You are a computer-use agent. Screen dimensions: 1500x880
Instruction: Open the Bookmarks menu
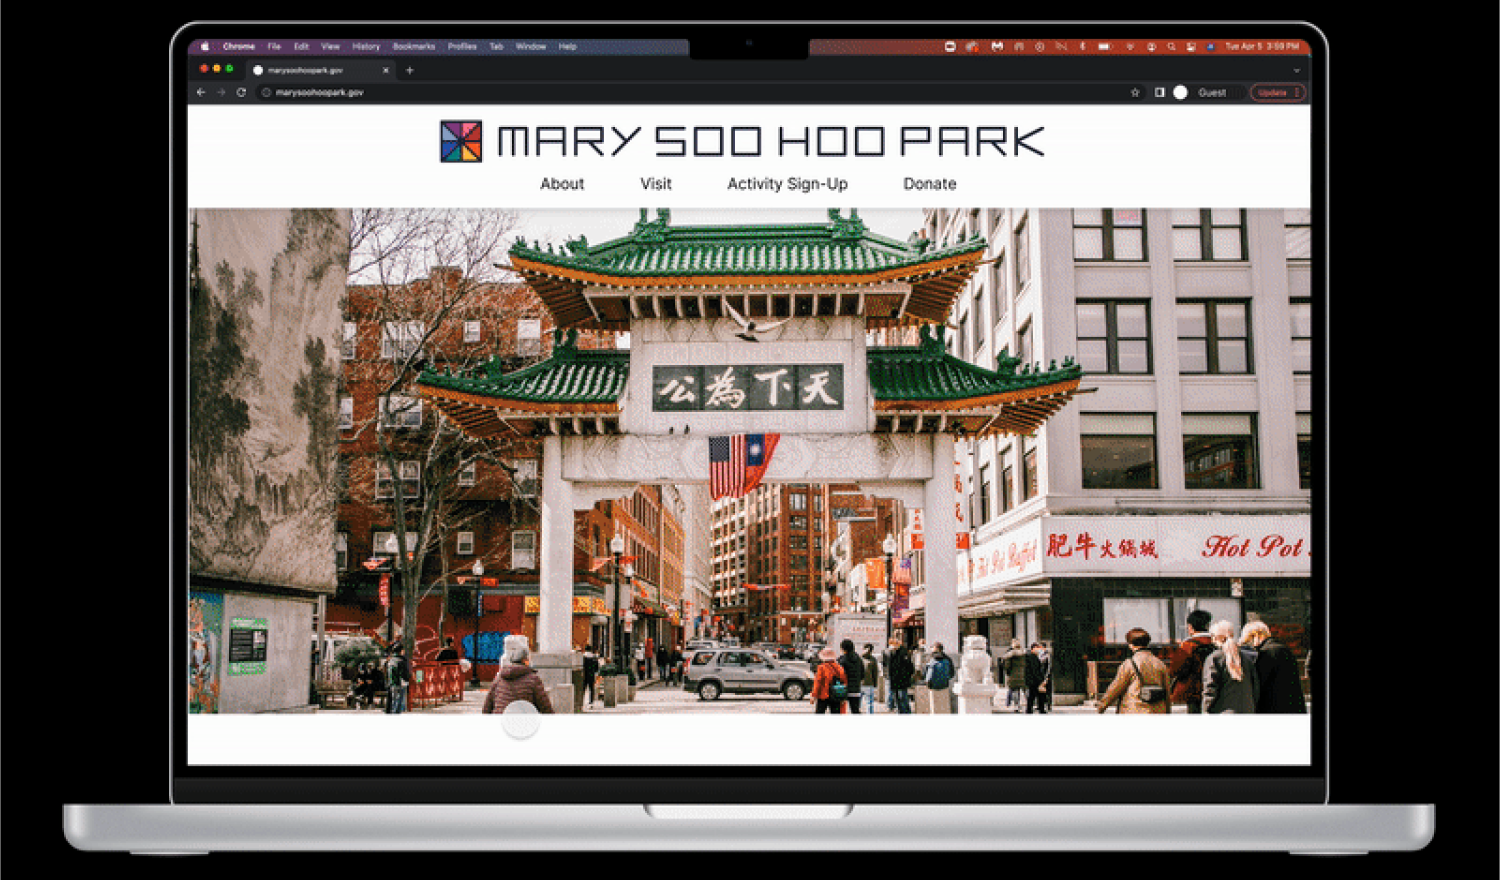click(414, 46)
